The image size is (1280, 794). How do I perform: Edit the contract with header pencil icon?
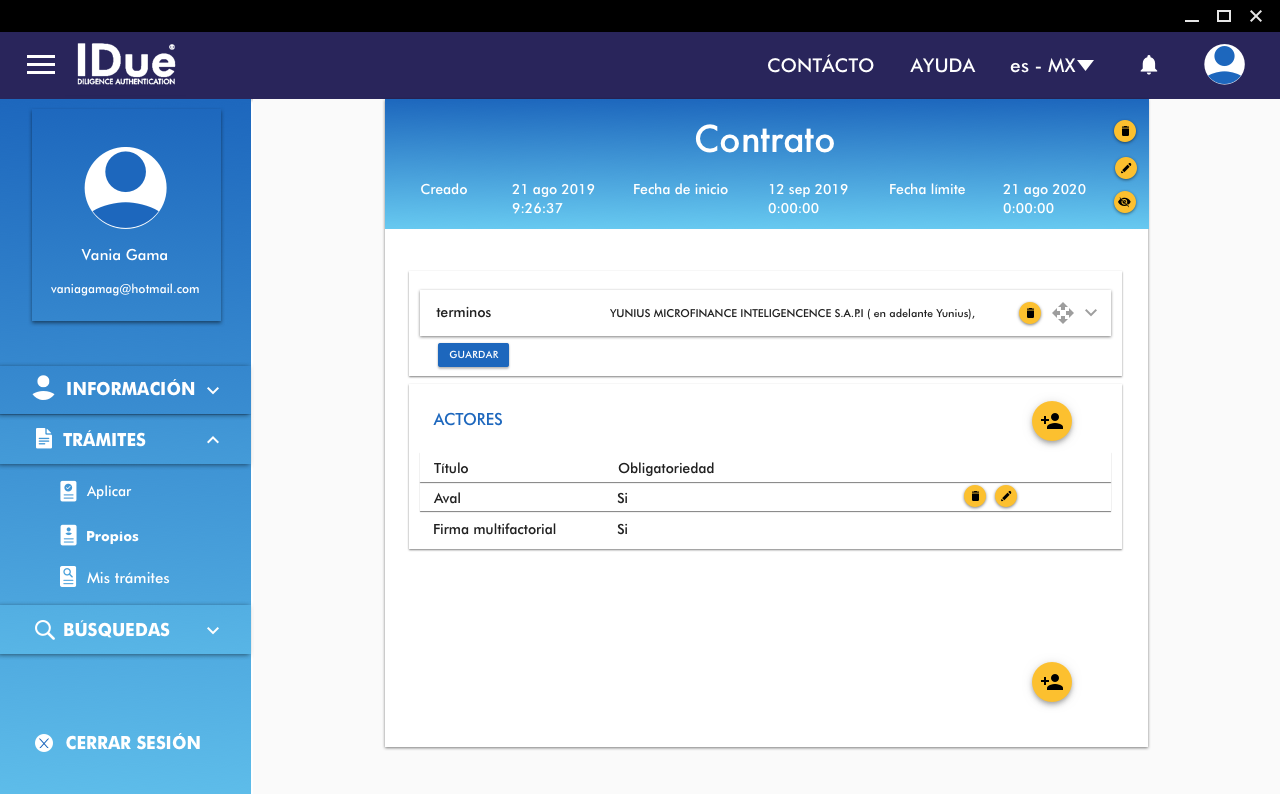point(1125,167)
